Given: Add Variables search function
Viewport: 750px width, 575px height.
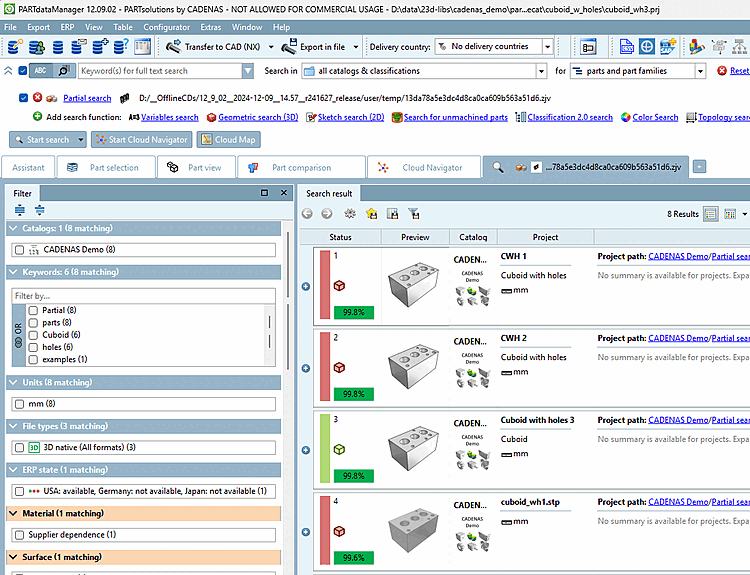Looking at the screenshot, I should coord(169,117).
